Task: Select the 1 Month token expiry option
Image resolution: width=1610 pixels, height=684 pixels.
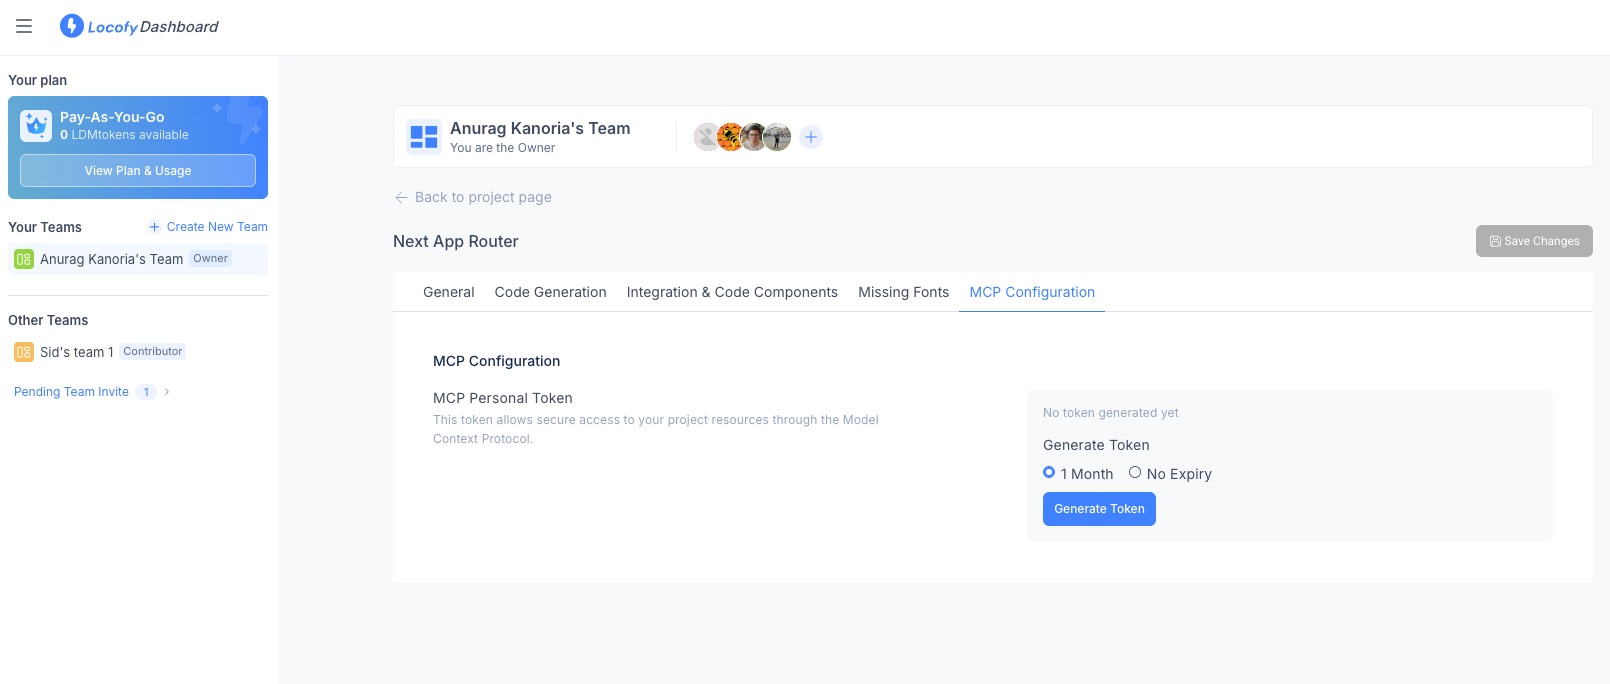Action: point(1048,471)
